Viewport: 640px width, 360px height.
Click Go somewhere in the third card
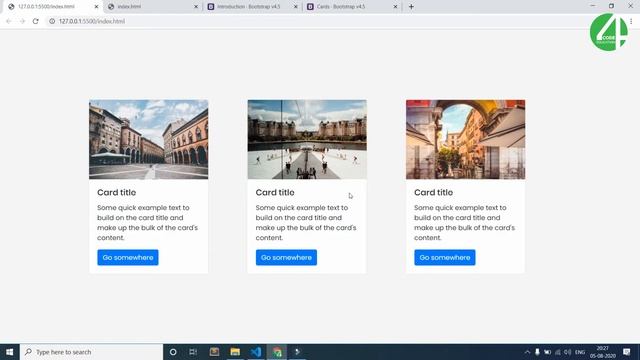pyautogui.click(x=444, y=258)
